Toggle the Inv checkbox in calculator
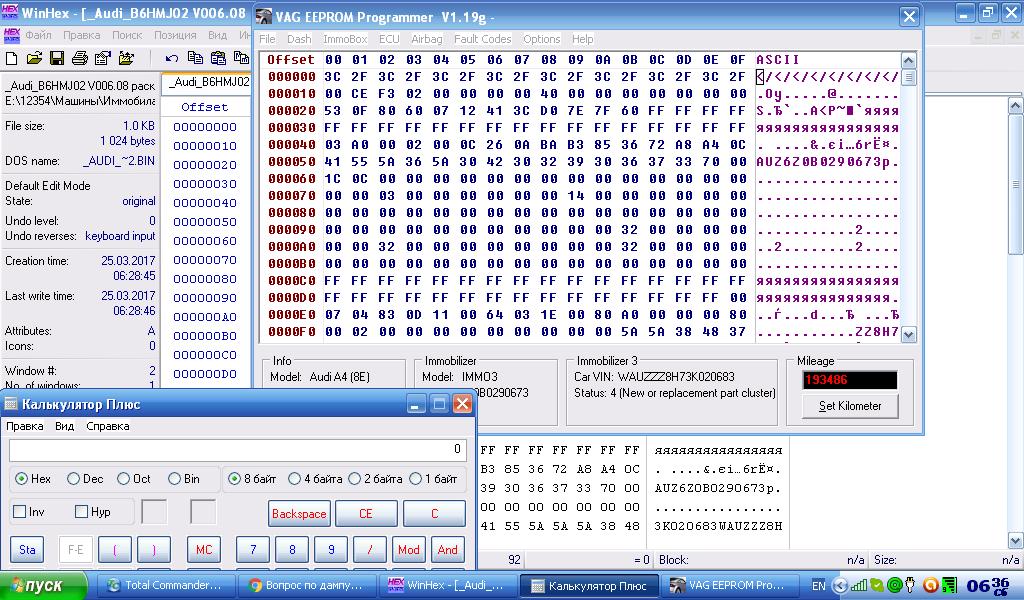The image size is (1024, 600). coord(20,512)
